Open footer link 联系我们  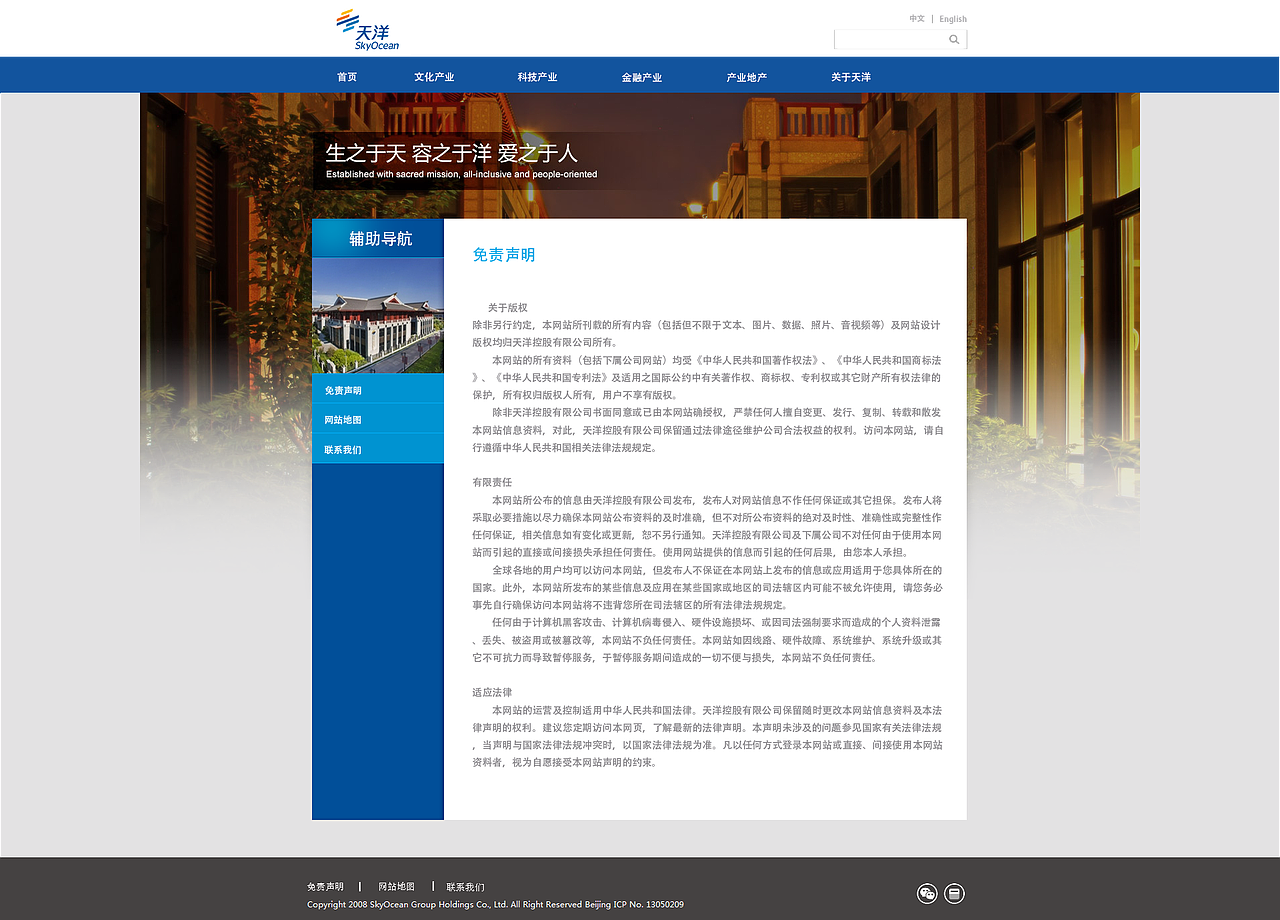(465, 887)
